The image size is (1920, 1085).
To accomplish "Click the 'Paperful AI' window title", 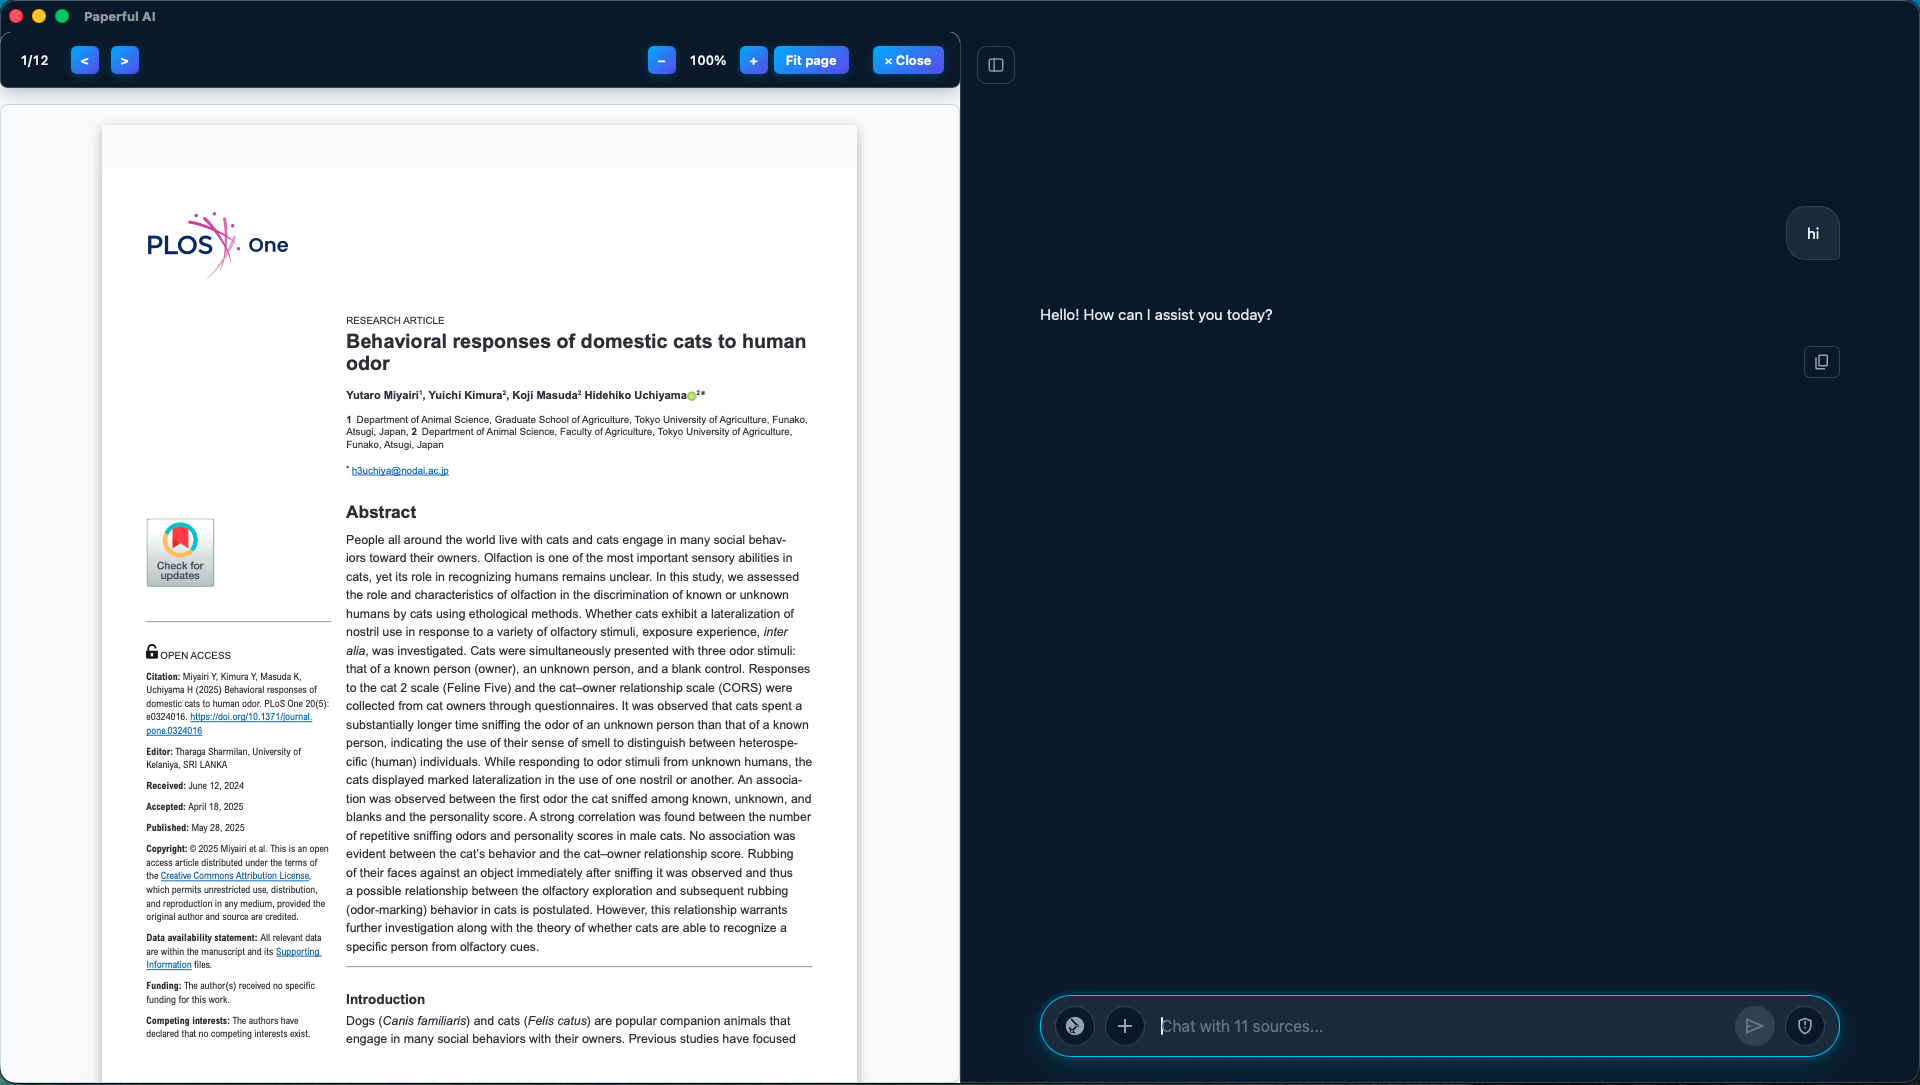I will click(x=120, y=16).
